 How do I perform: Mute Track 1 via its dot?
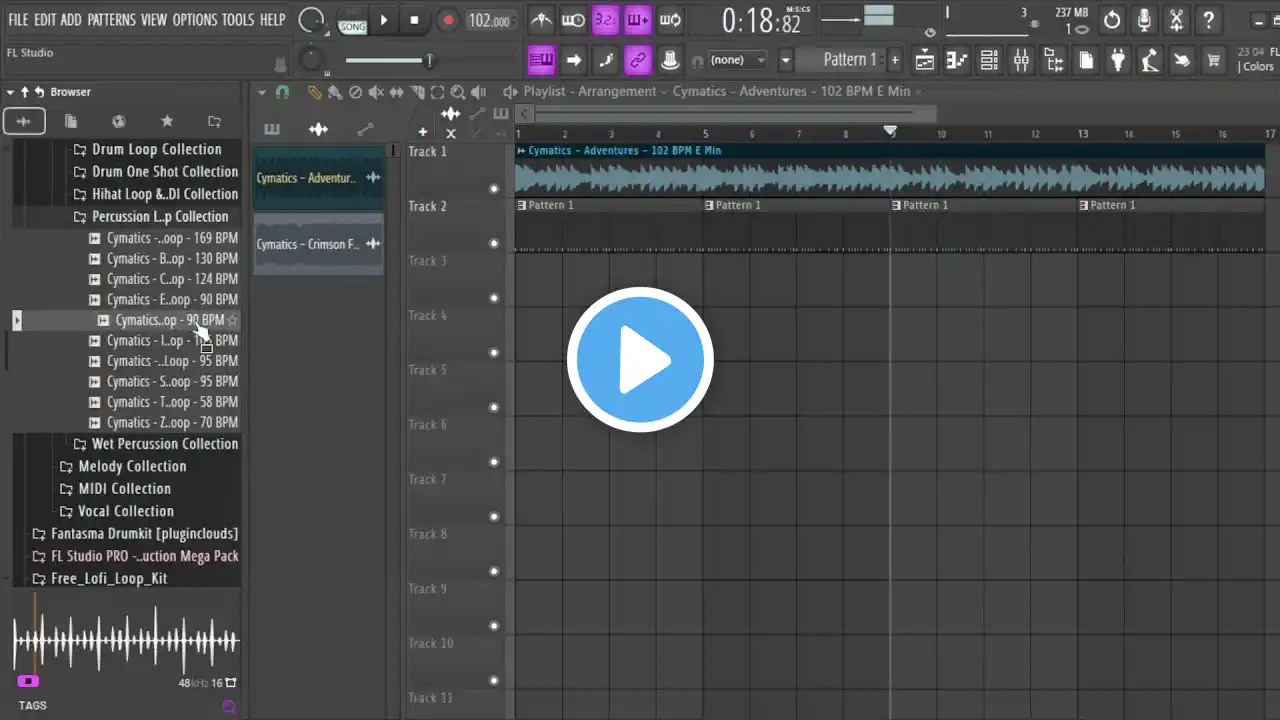coord(493,189)
